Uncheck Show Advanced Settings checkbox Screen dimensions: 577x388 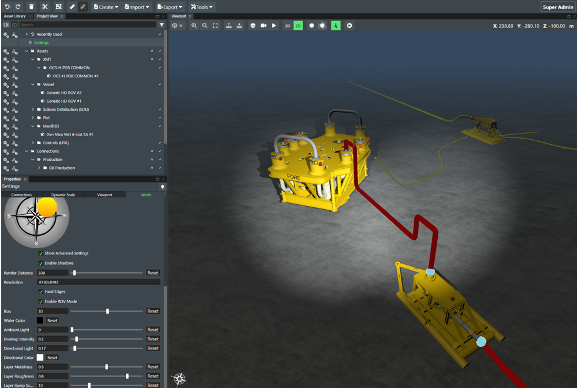41,254
